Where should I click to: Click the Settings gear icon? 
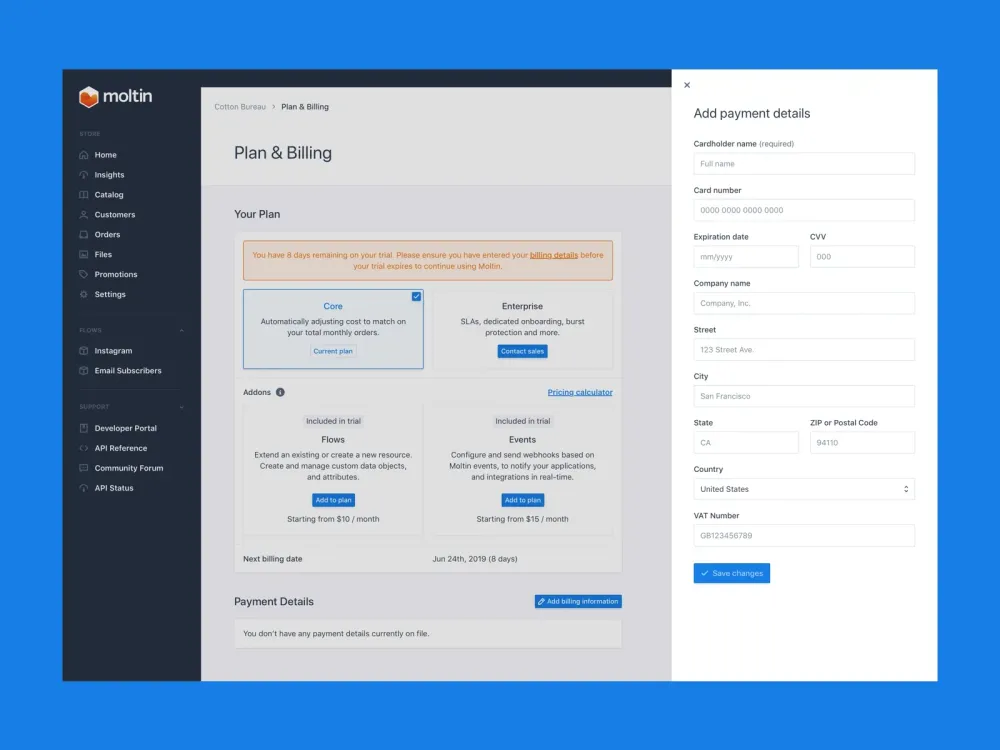click(84, 295)
